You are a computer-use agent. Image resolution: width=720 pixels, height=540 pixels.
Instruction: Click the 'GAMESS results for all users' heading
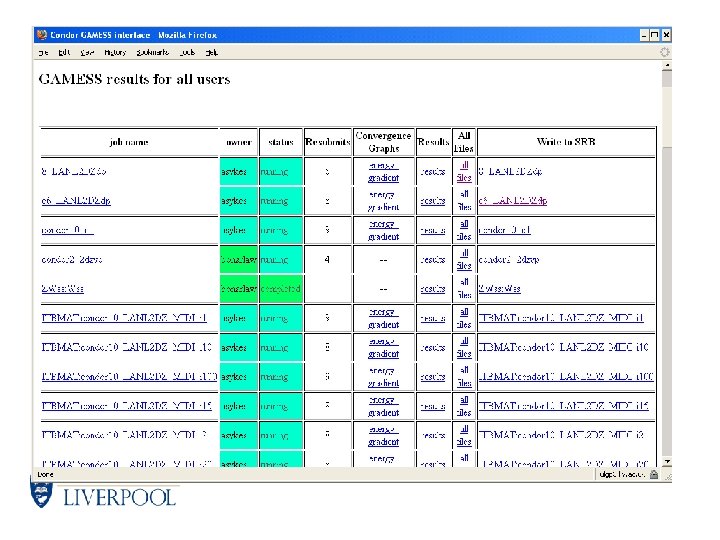coord(135,79)
